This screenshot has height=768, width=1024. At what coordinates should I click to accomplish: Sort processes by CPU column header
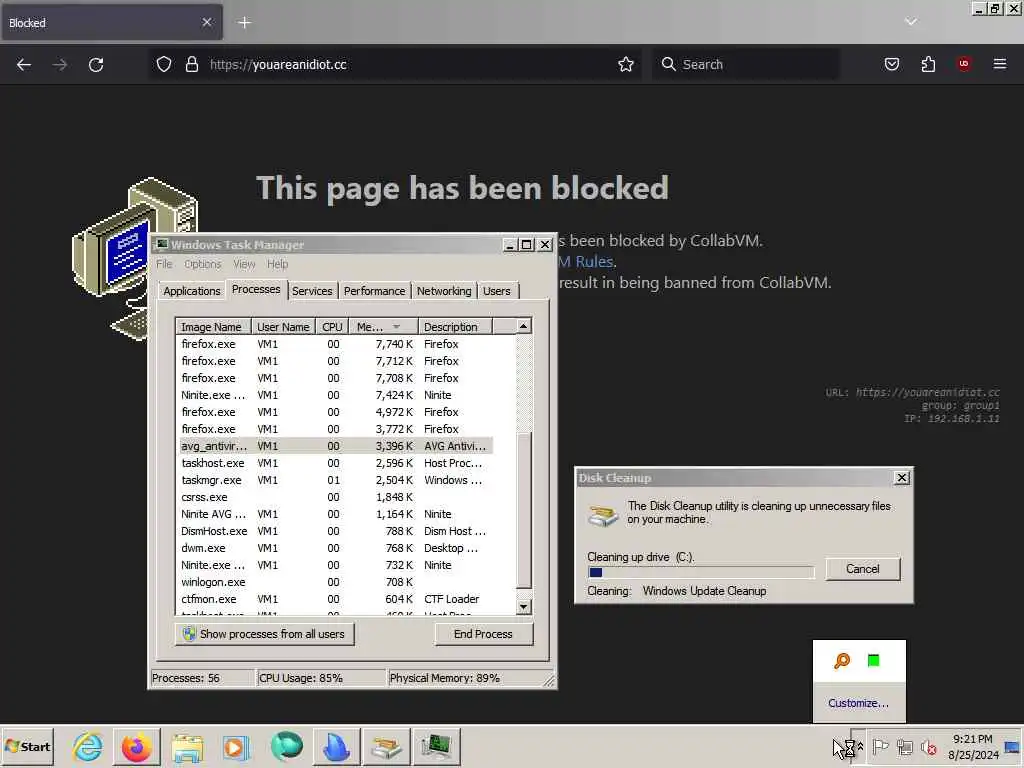[332, 327]
